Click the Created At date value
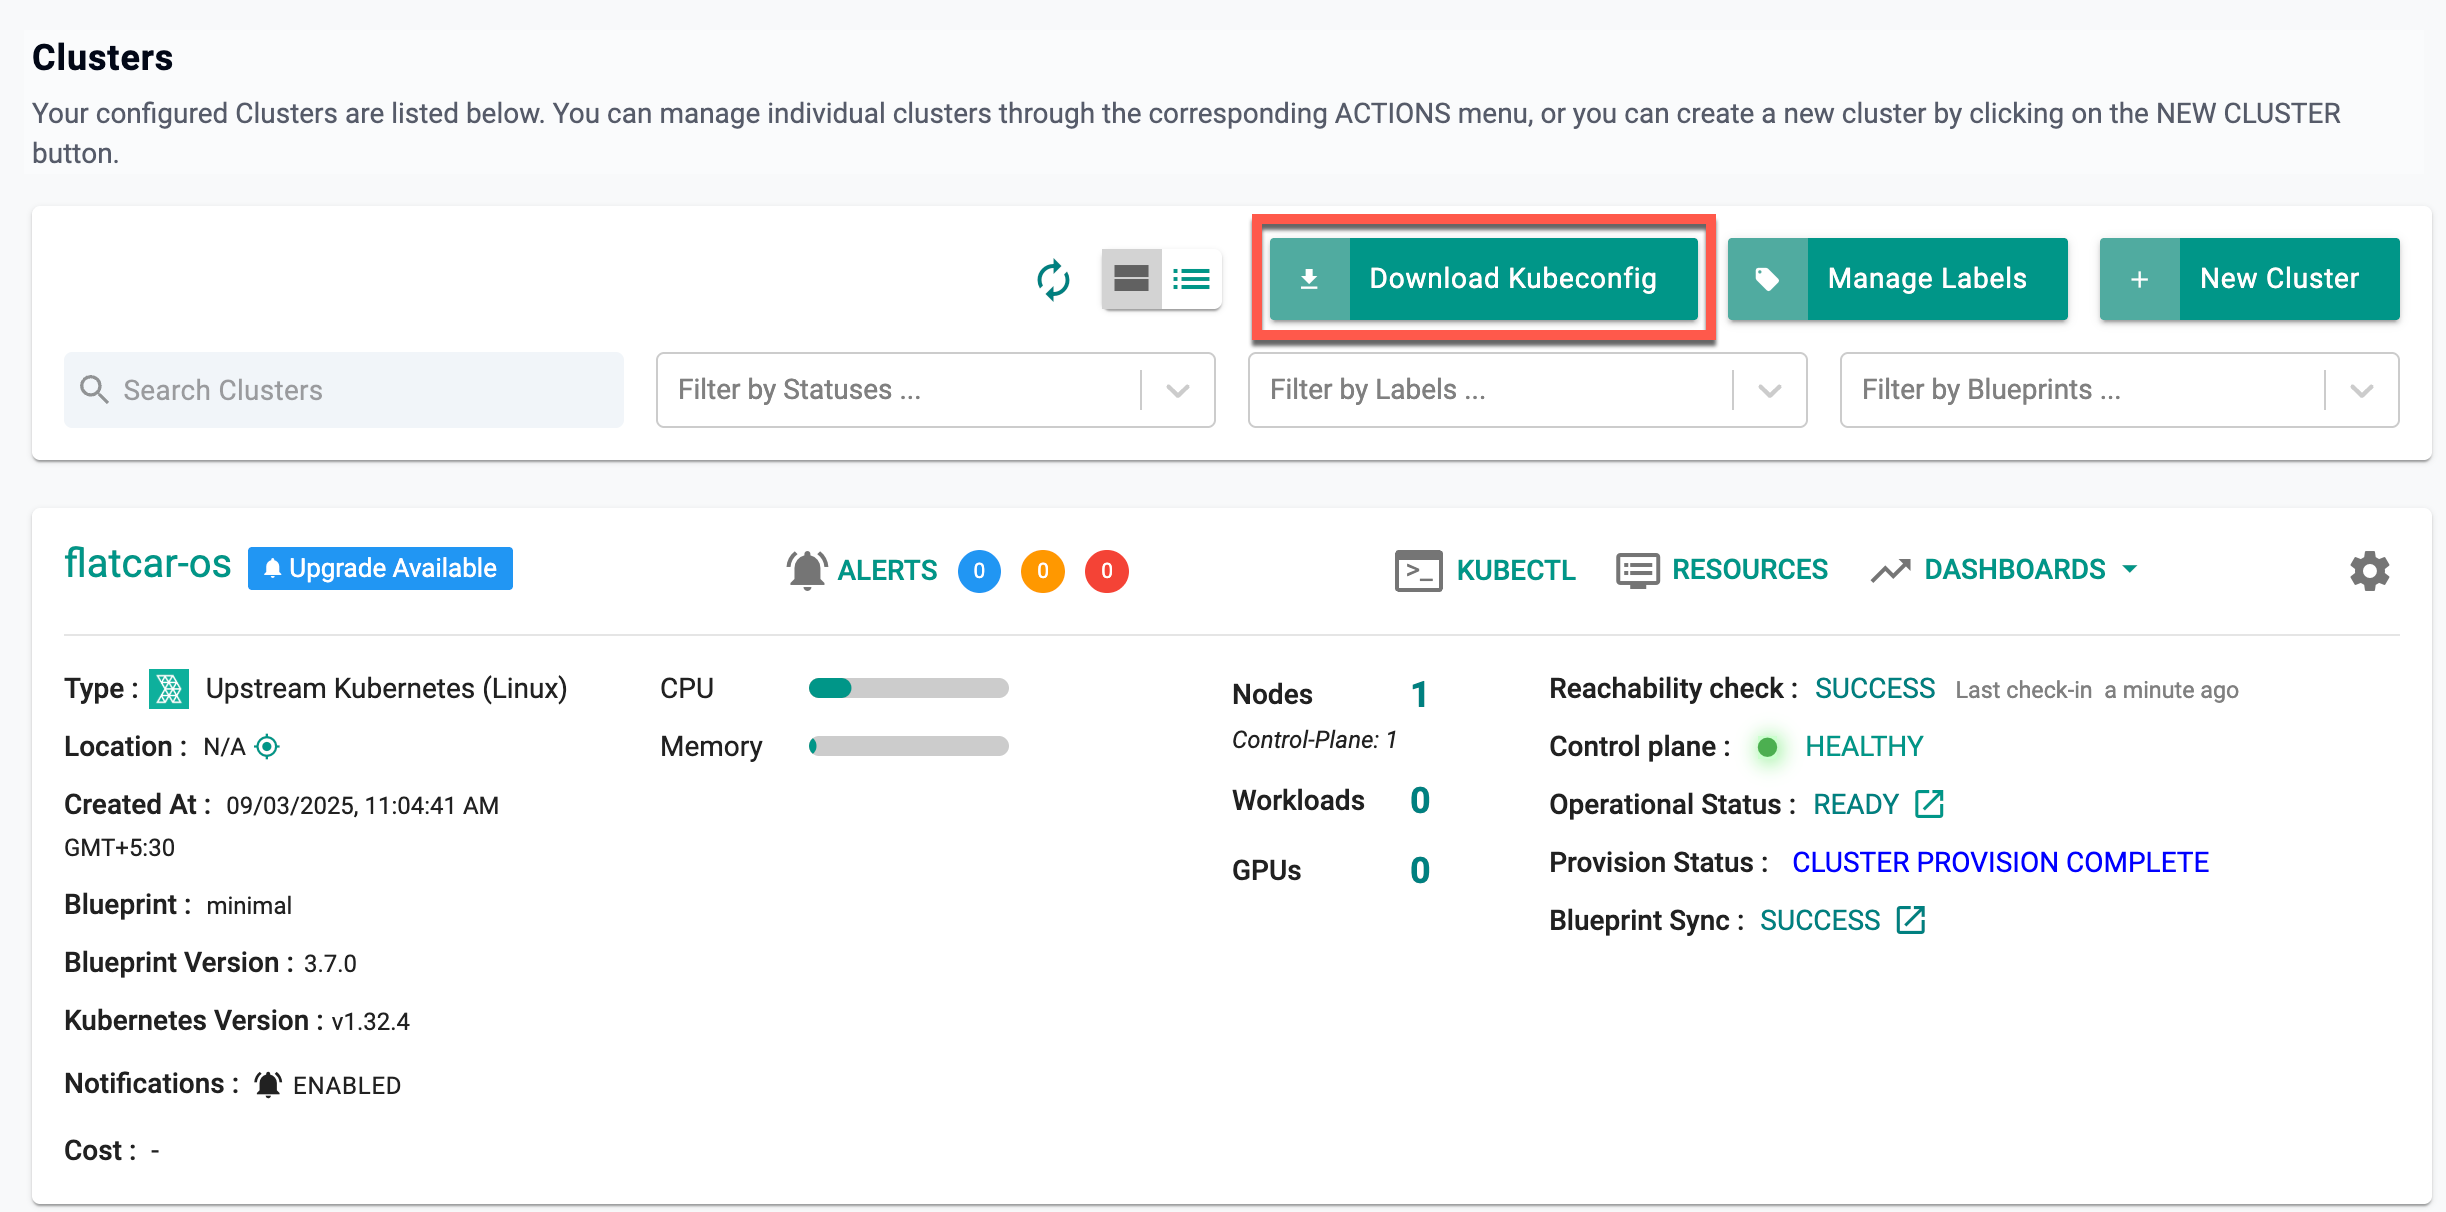 click(362, 806)
